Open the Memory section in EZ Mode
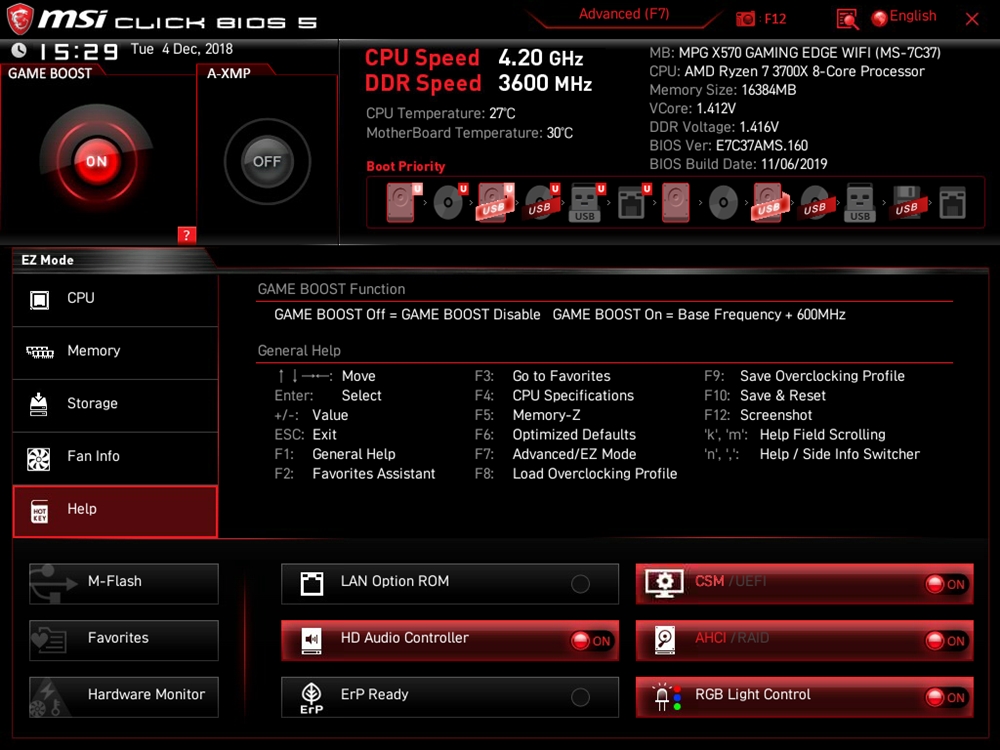Viewport: 1000px width, 750px height. (115, 352)
